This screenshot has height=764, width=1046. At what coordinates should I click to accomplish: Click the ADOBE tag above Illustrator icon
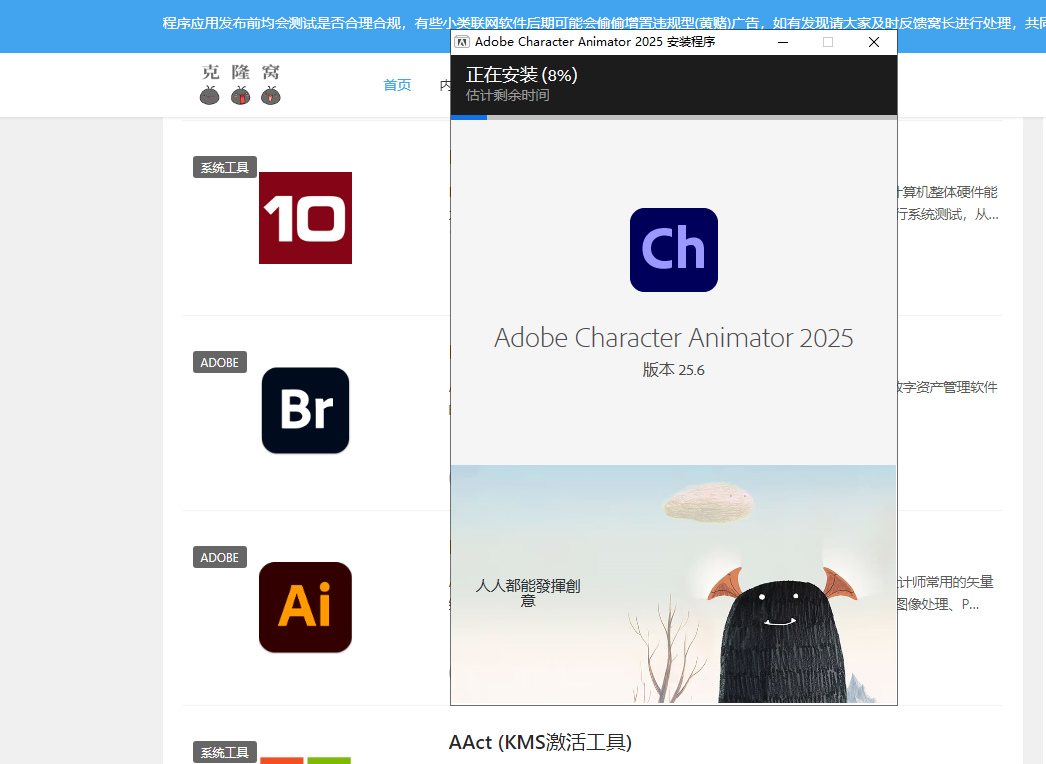tap(219, 557)
